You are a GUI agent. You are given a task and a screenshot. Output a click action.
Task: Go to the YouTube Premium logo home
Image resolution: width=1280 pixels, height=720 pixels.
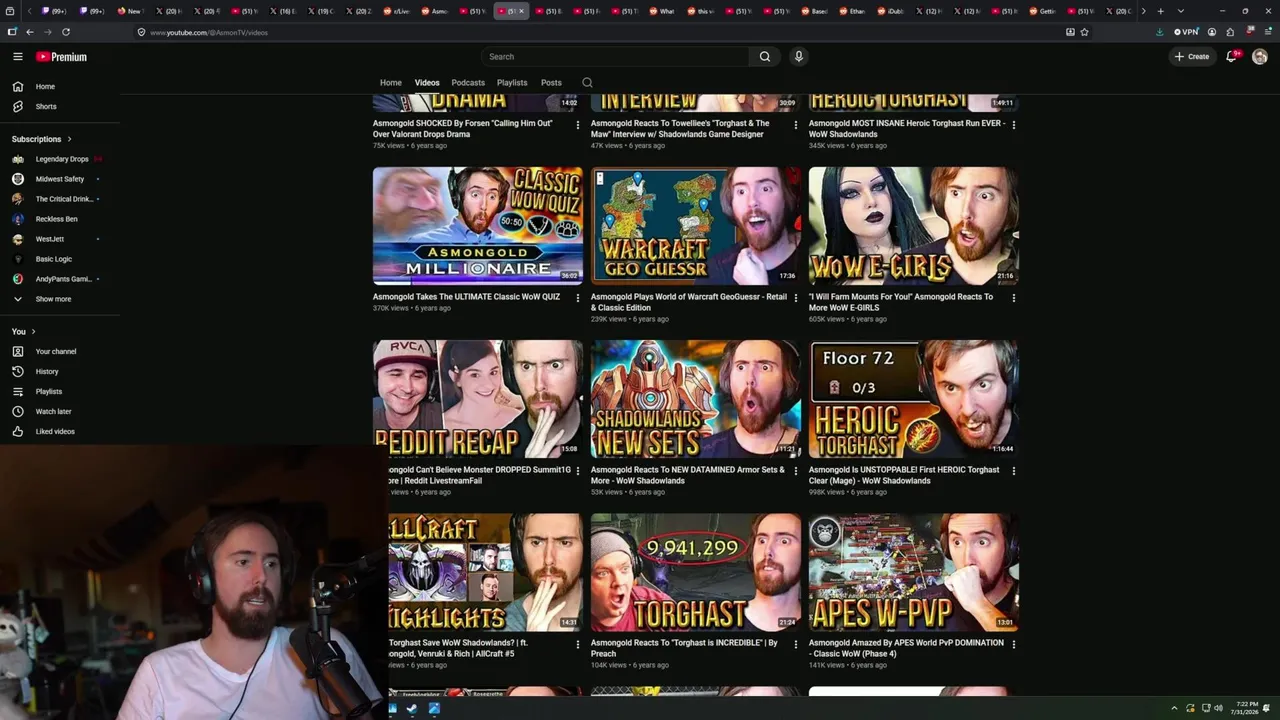point(61,57)
